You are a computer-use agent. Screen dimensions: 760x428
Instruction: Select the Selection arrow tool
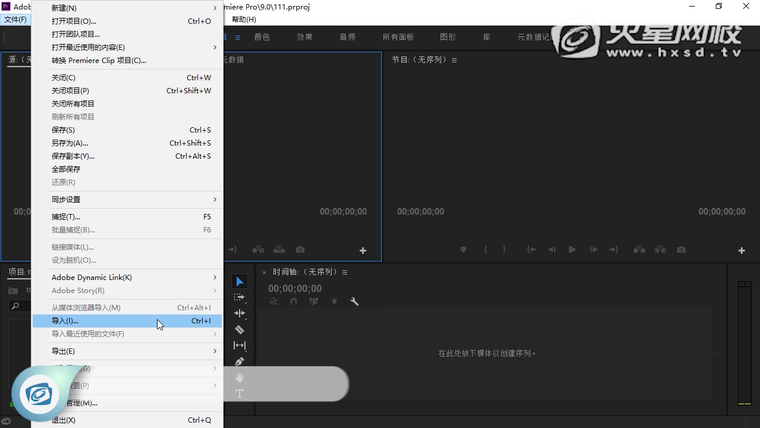[x=239, y=281]
